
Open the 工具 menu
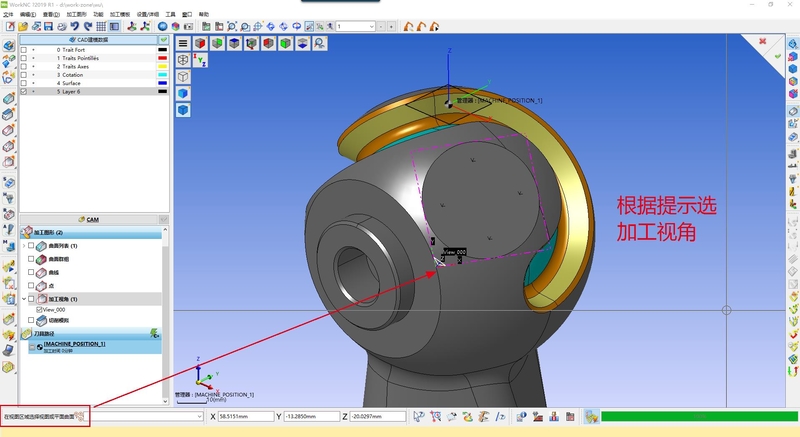coord(169,15)
